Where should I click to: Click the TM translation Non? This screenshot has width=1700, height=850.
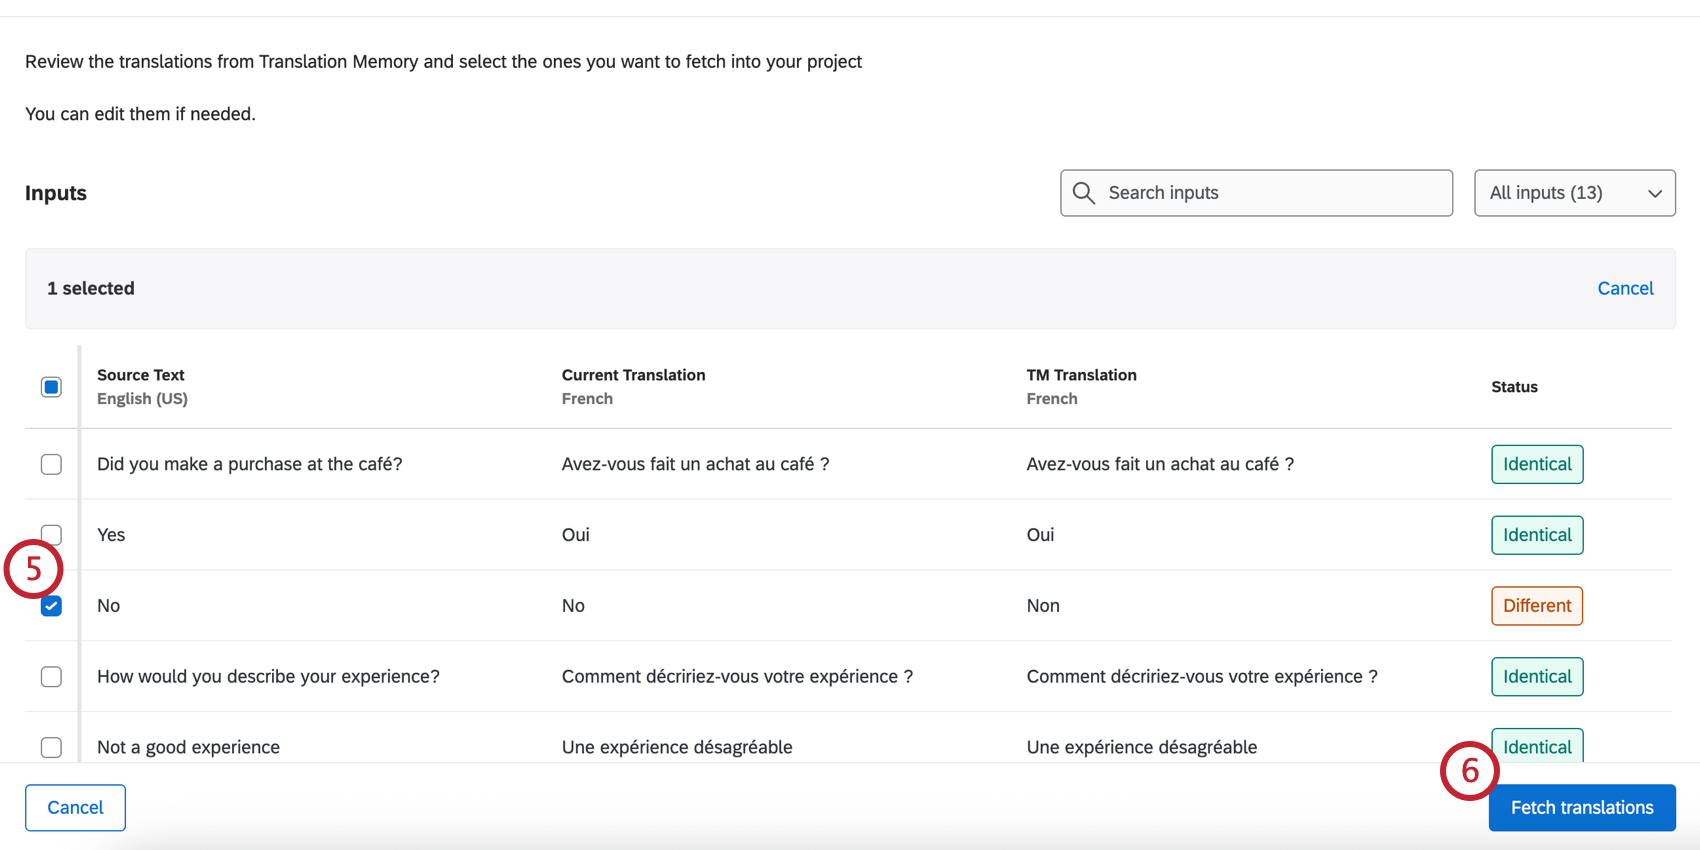pyautogui.click(x=1043, y=606)
